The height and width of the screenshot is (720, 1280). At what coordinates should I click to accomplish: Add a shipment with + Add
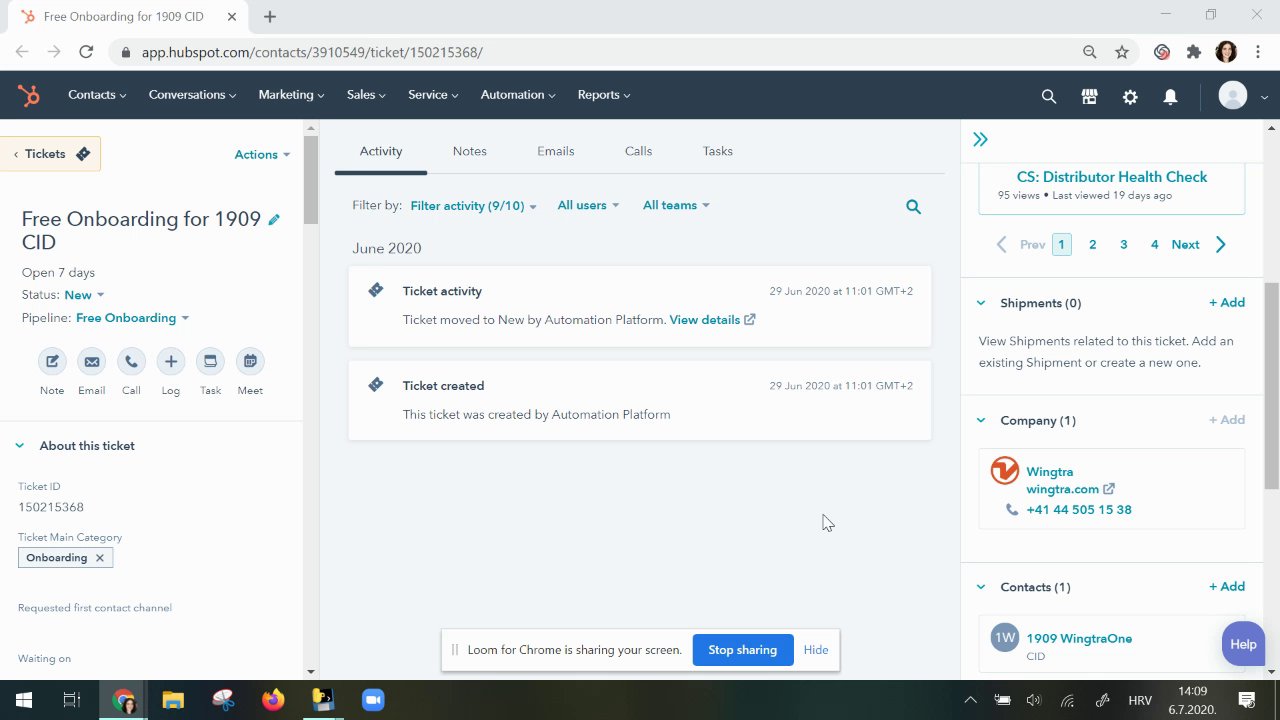pyautogui.click(x=1226, y=303)
